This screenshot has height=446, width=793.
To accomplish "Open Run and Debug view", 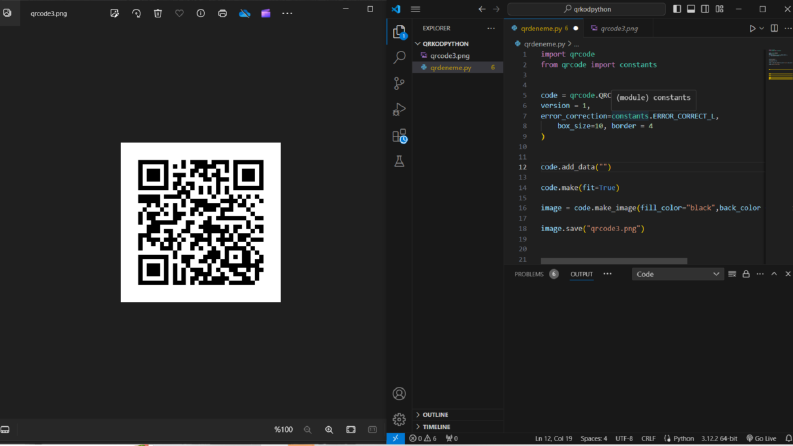I will coord(399,109).
